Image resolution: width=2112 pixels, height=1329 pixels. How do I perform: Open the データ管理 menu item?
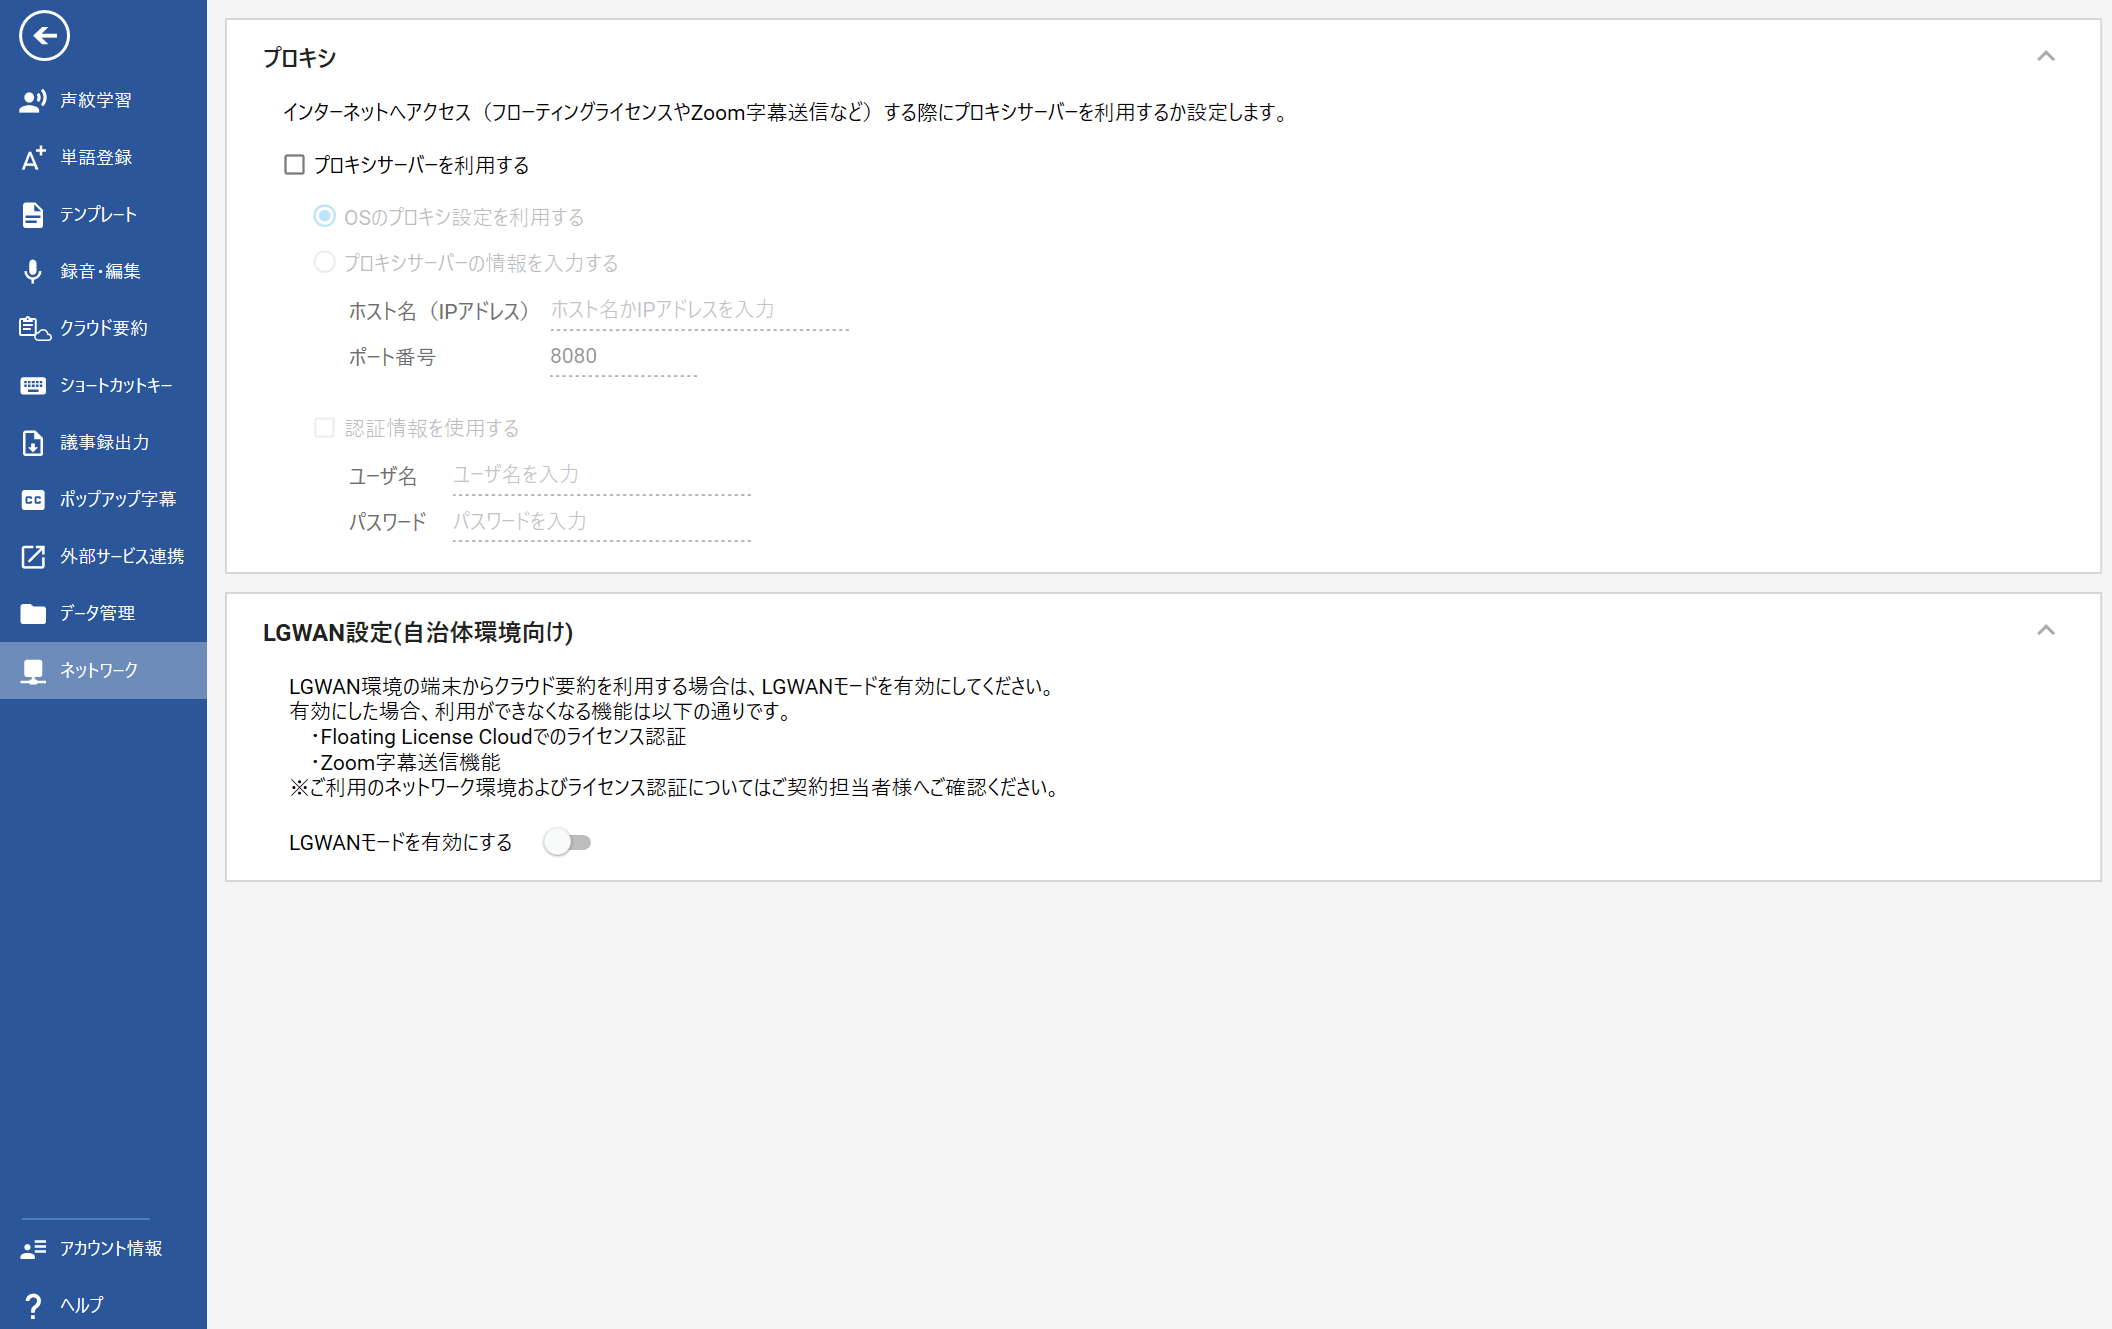[97, 613]
